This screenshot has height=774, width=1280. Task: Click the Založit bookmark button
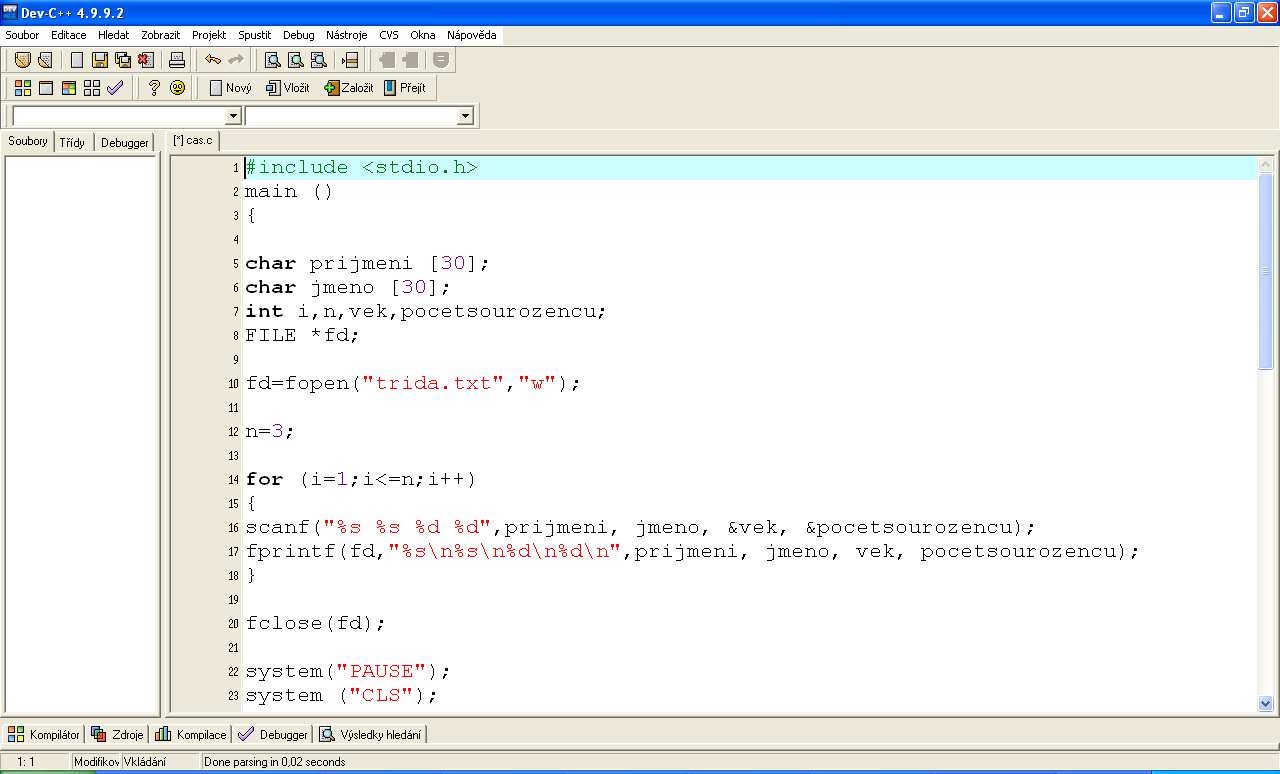[x=349, y=88]
